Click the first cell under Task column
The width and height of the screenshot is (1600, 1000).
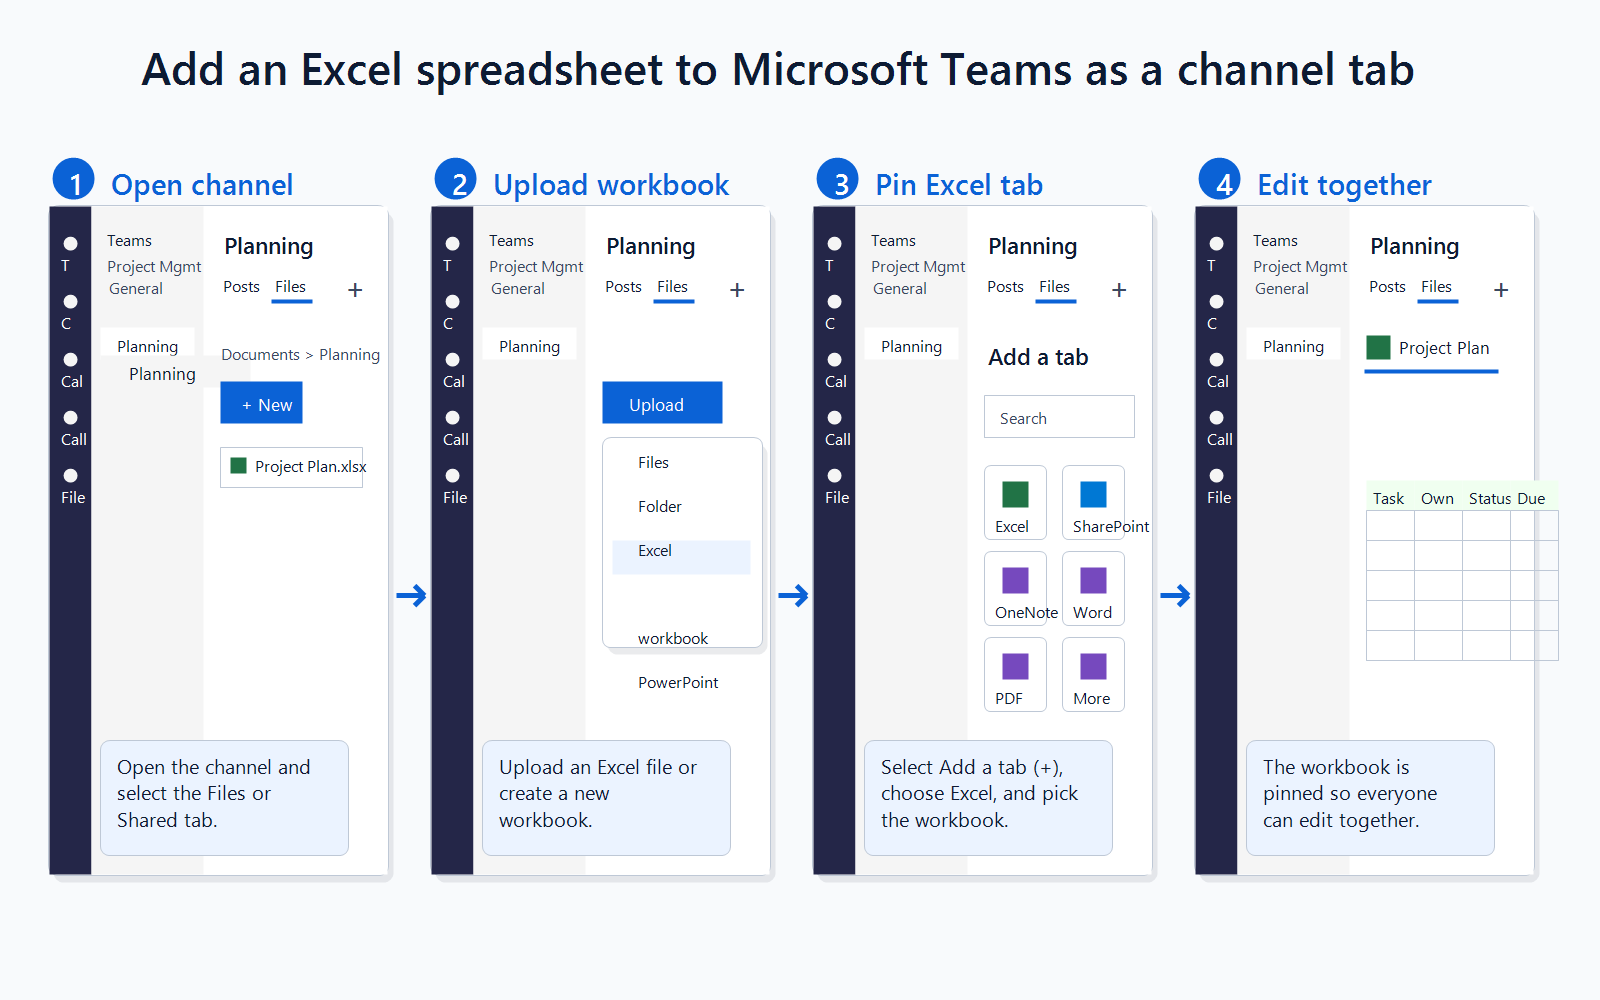1390,525
